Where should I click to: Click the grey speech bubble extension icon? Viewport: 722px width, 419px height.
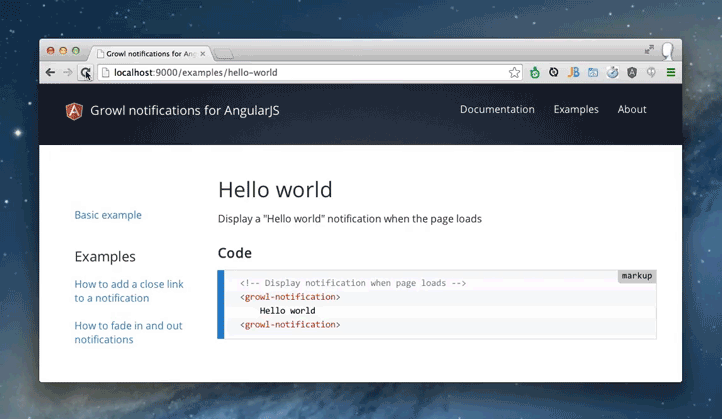651,72
